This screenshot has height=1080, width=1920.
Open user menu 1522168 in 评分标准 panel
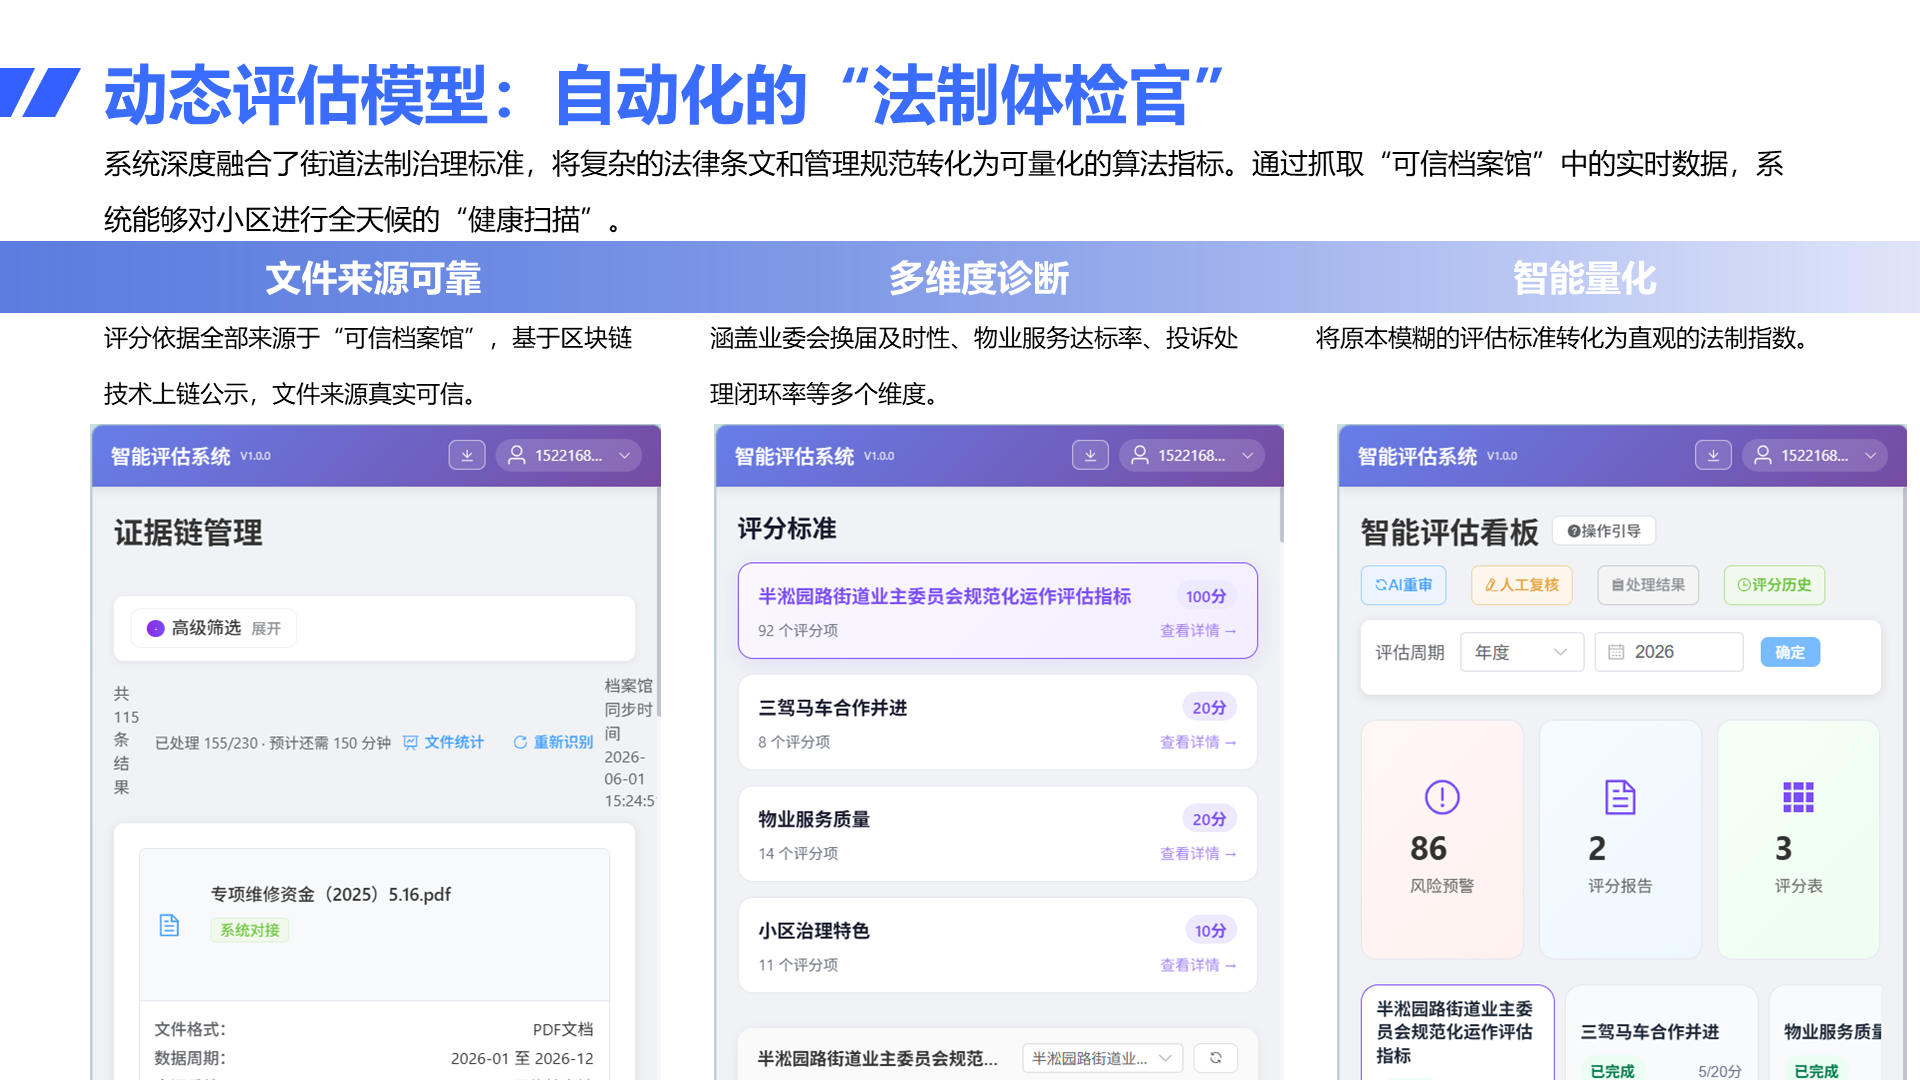(x=1192, y=455)
